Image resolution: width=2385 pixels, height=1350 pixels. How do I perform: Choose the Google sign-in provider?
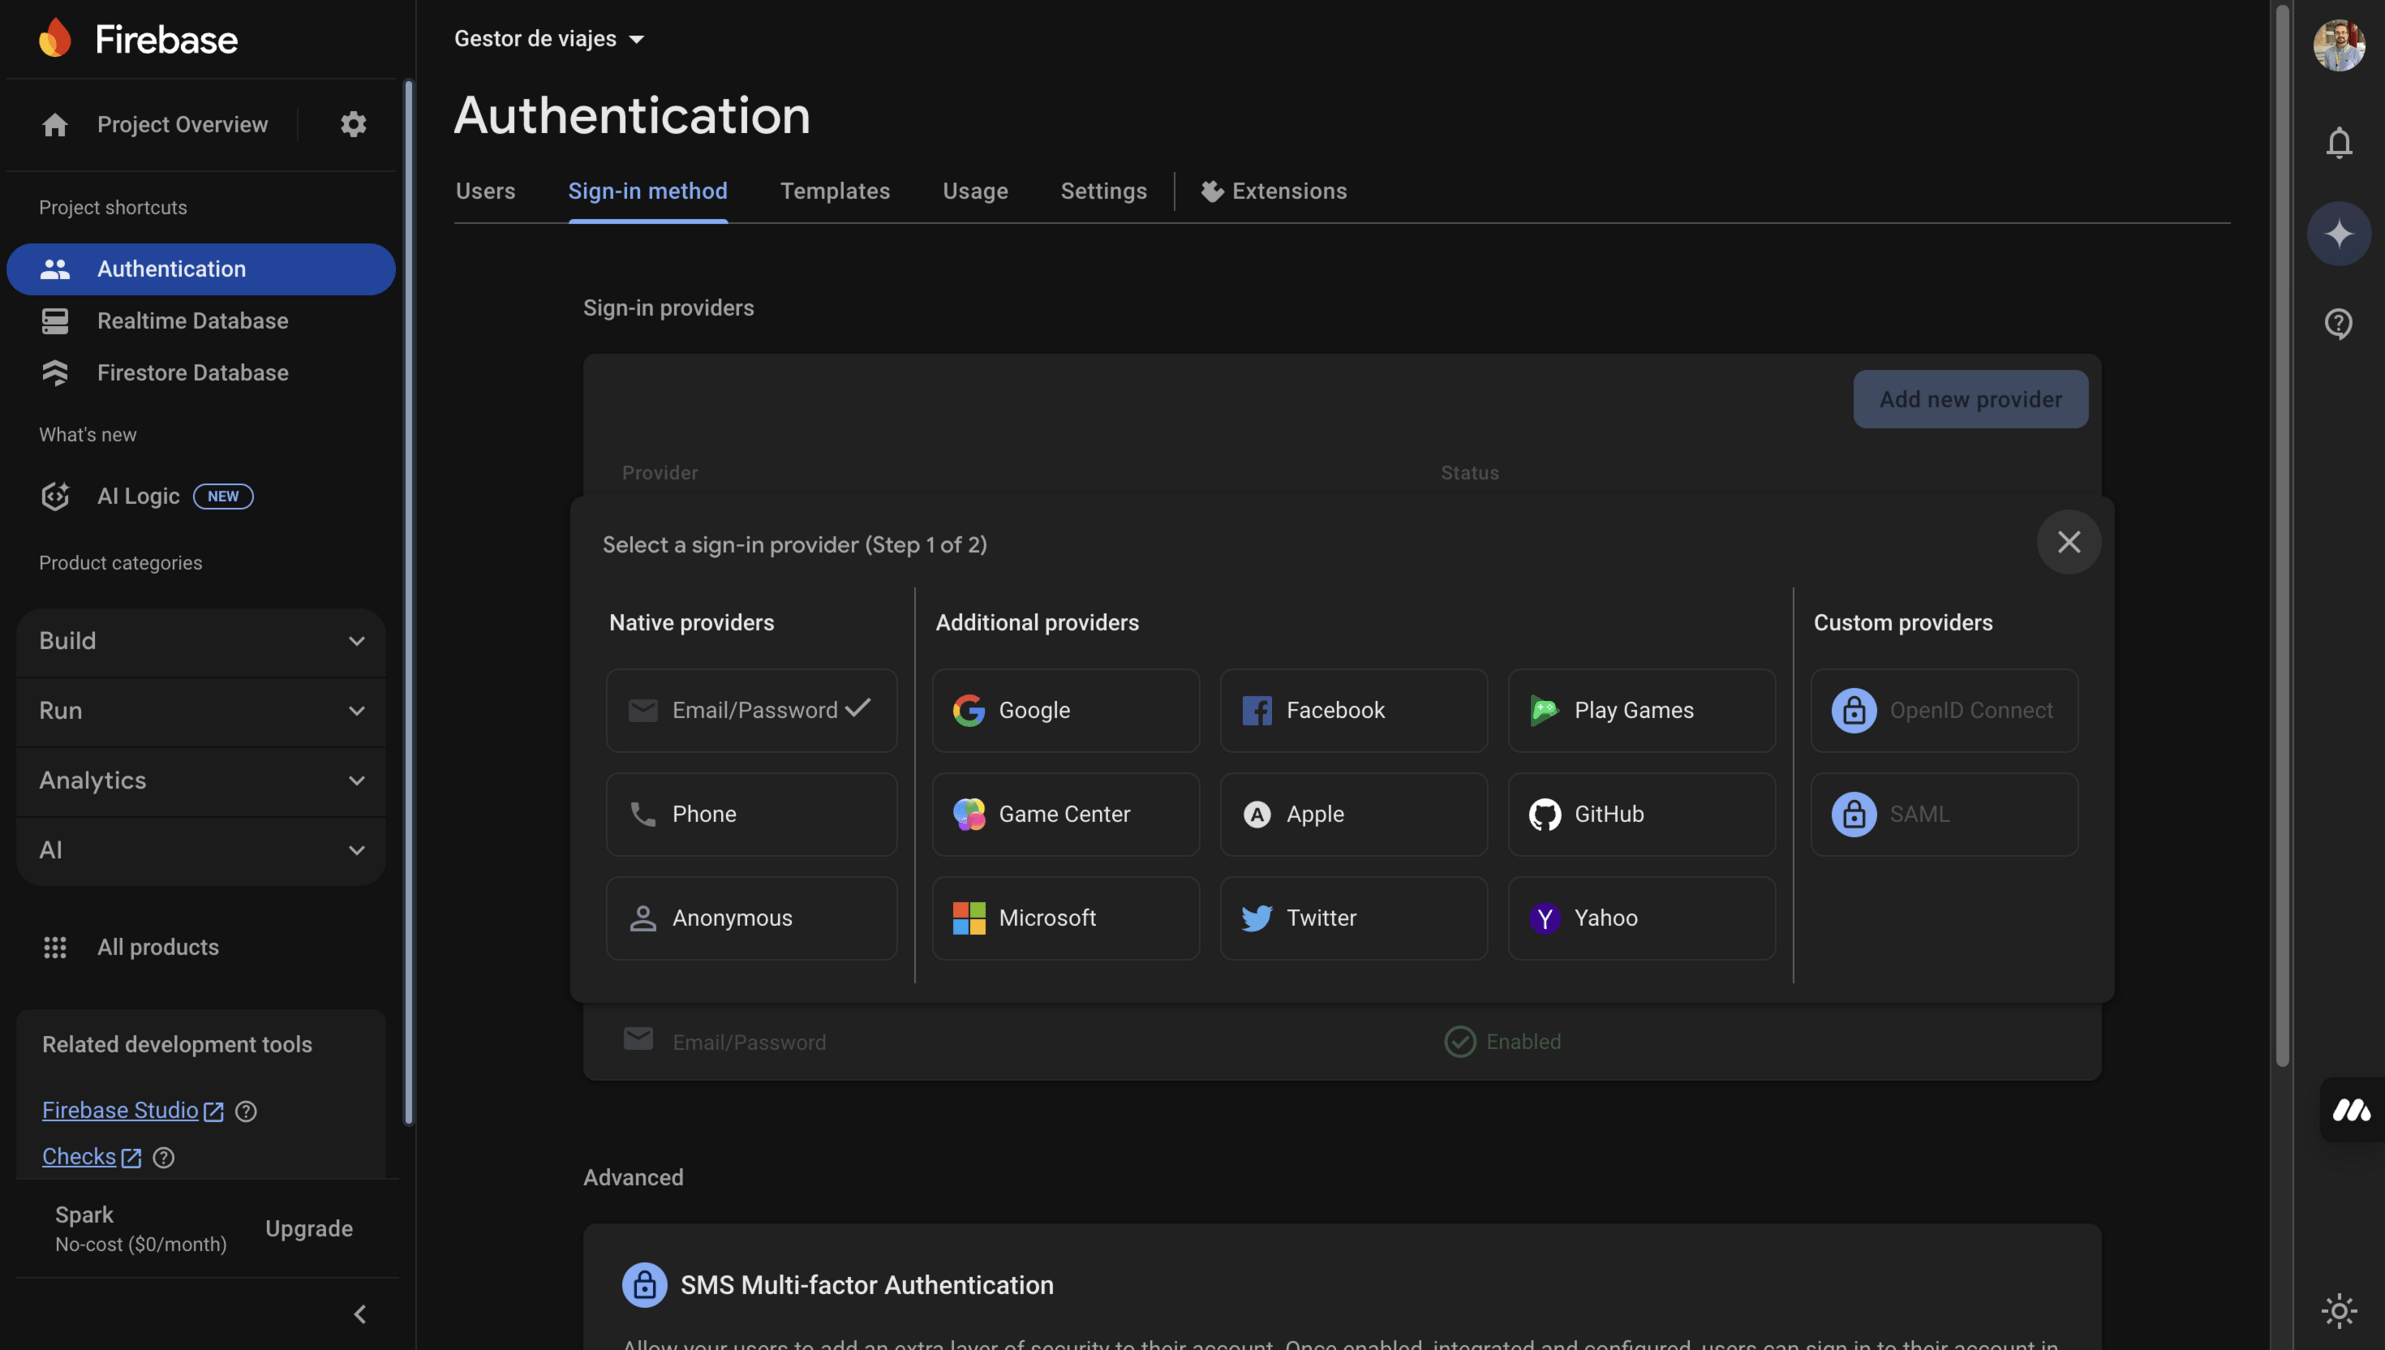[1065, 710]
